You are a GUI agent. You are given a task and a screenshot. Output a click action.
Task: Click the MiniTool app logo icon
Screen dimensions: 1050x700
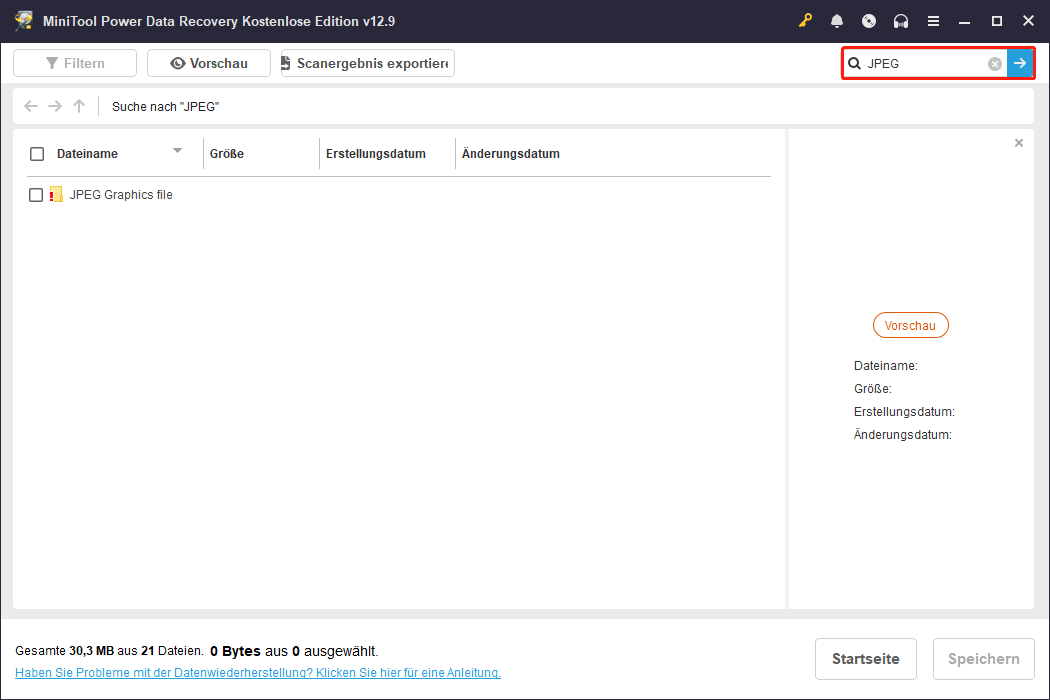coord(23,21)
